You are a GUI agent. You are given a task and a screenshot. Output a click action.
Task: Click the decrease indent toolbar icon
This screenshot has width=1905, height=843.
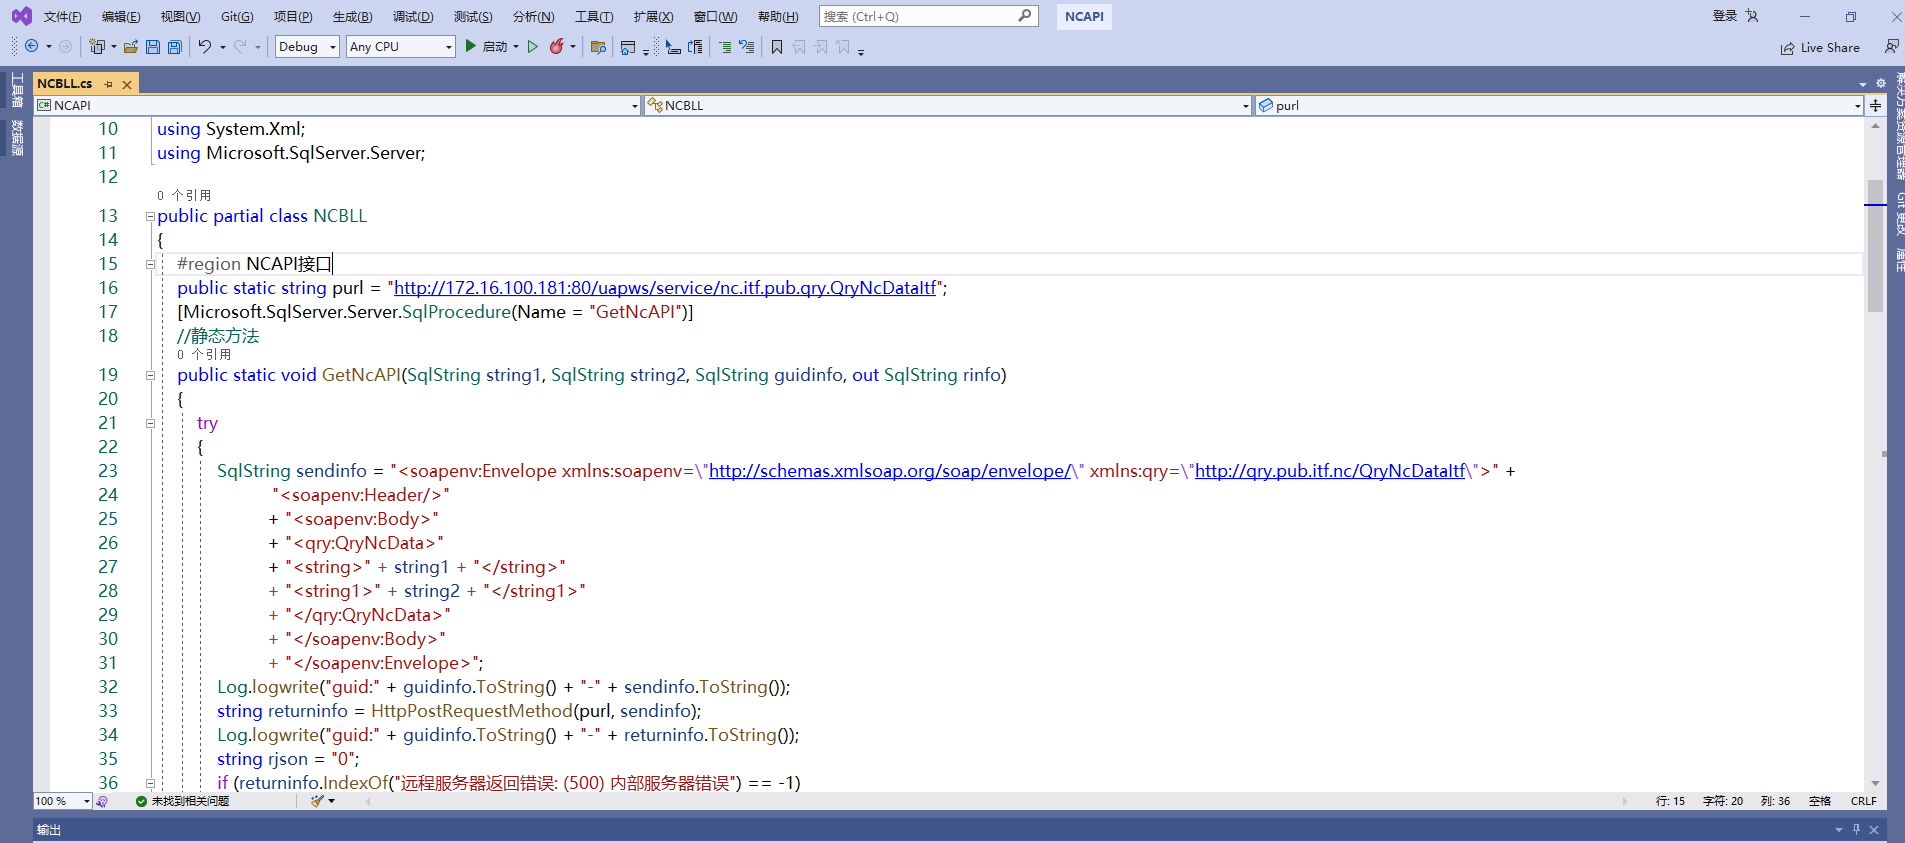pyautogui.click(x=673, y=46)
